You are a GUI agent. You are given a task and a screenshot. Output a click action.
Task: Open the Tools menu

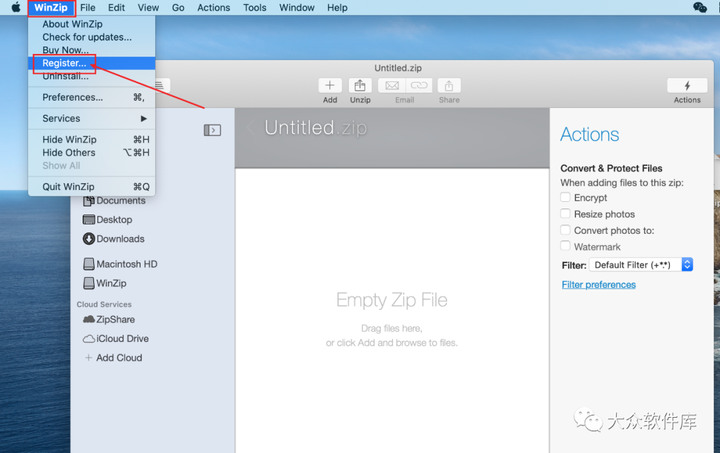coord(254,7)
